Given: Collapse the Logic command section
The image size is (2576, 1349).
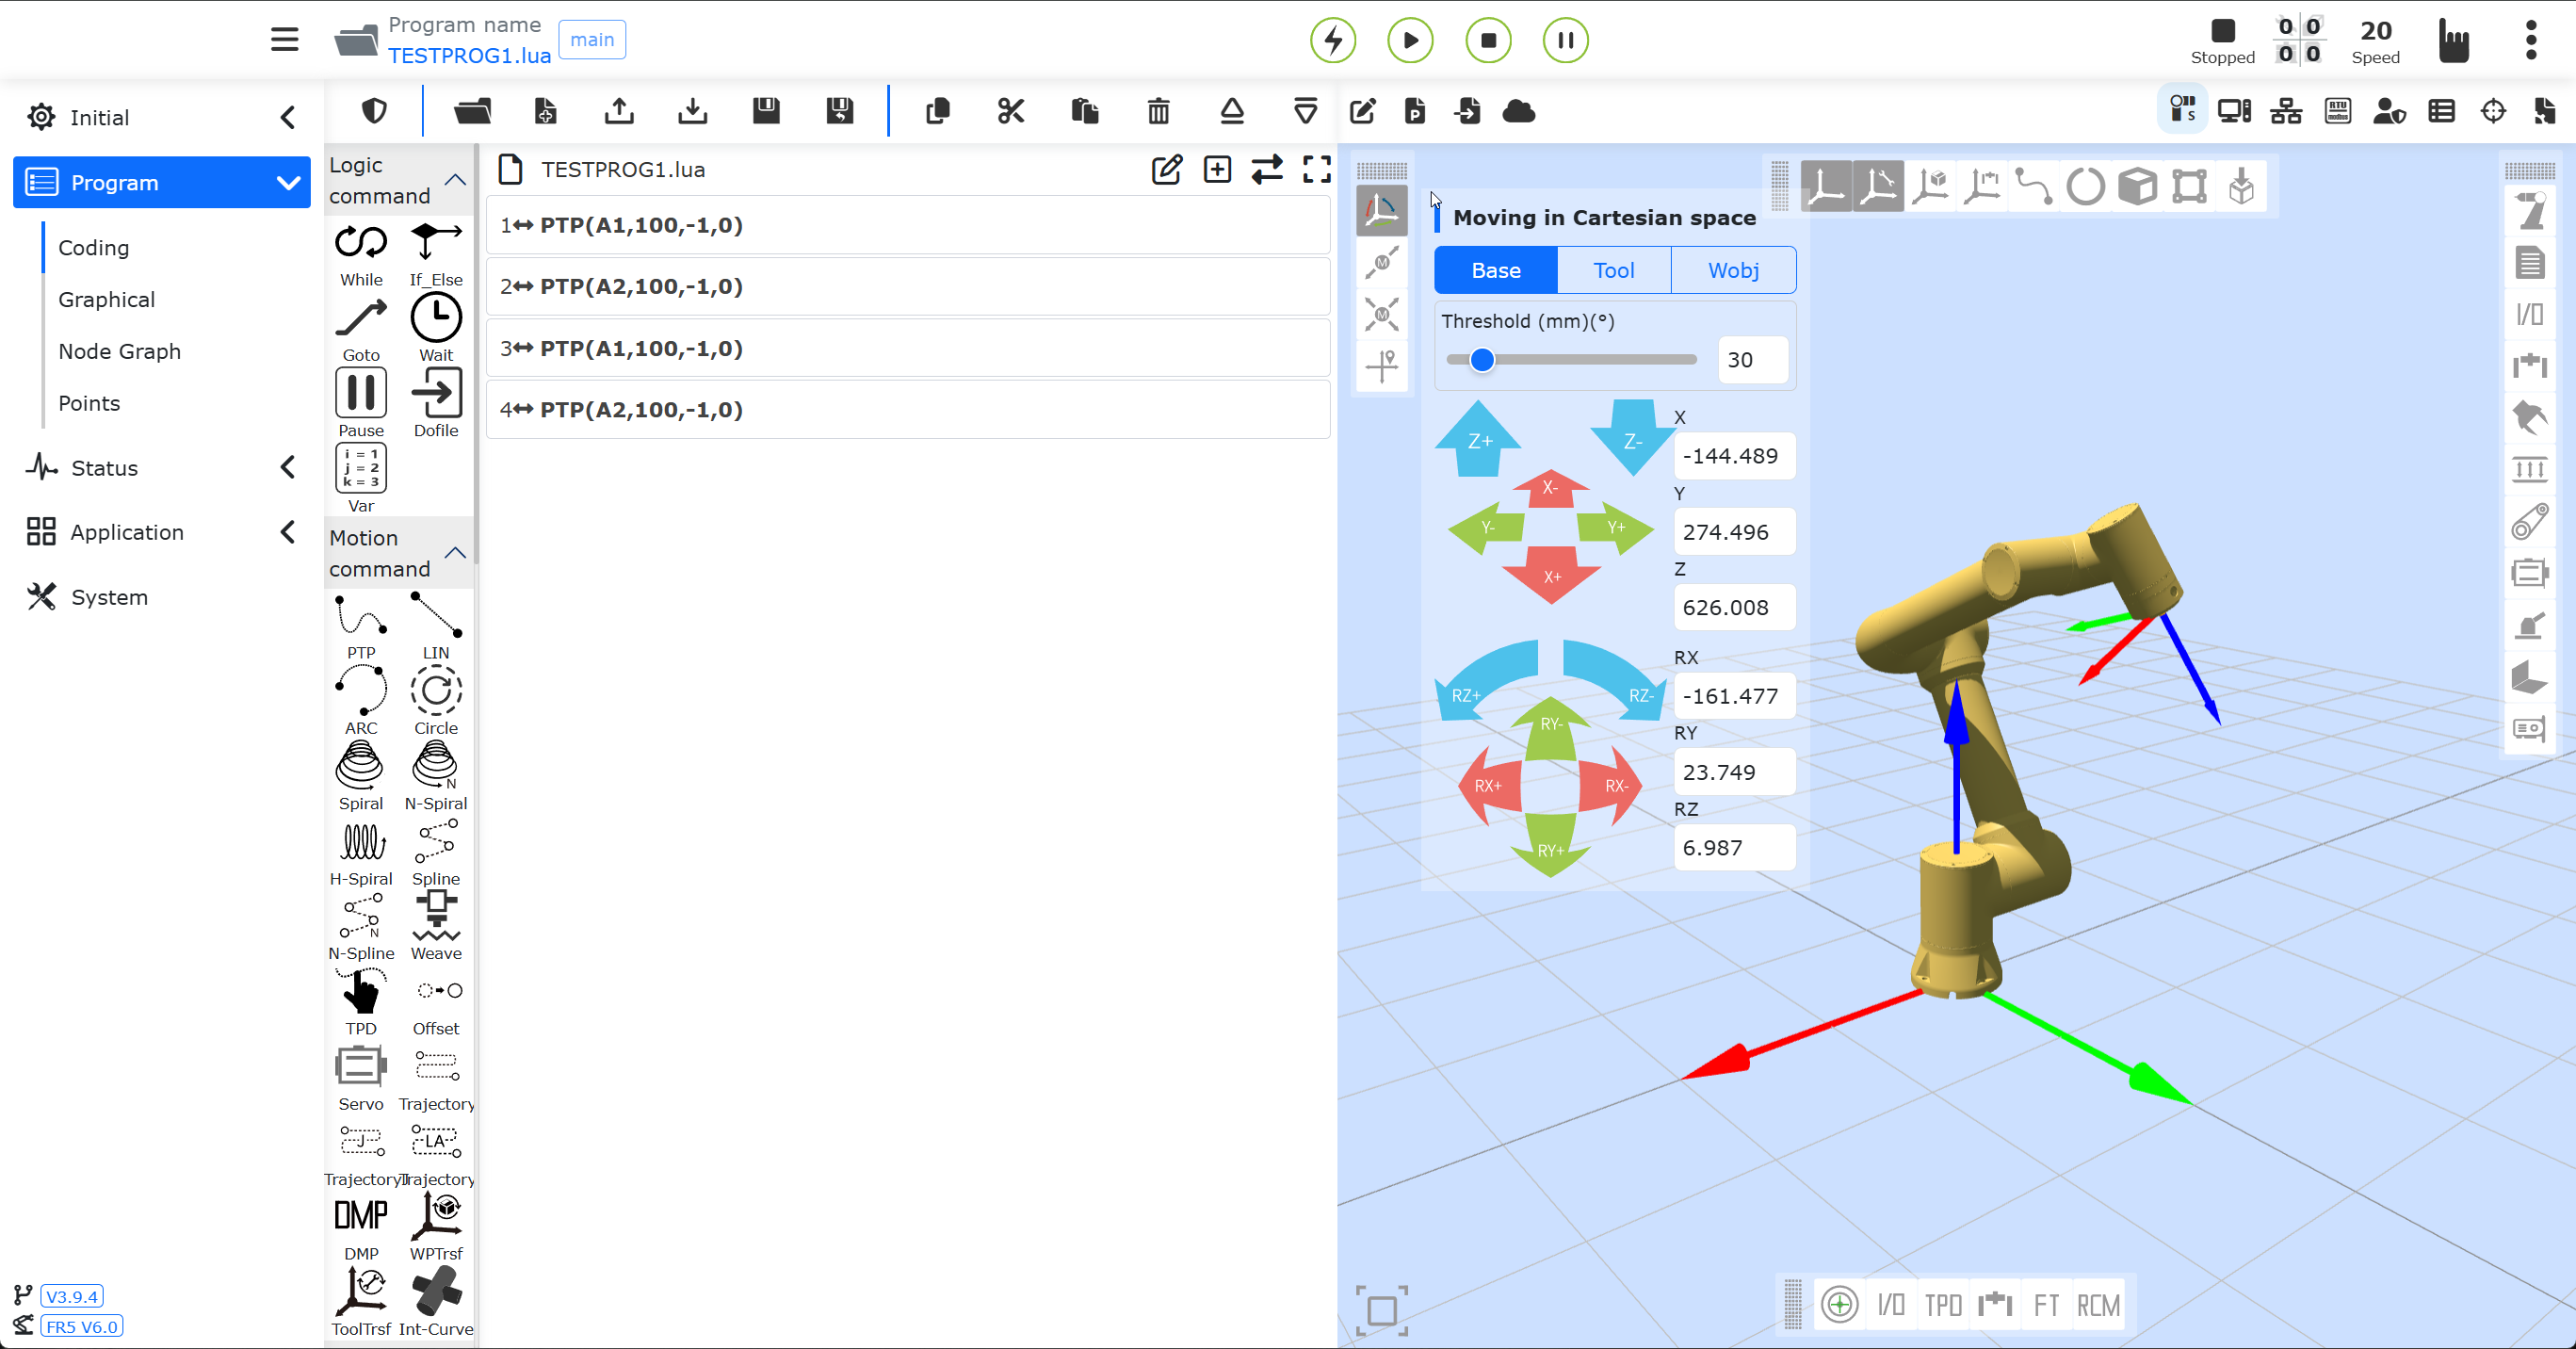Looking at the screenshot, I should 455,180.
